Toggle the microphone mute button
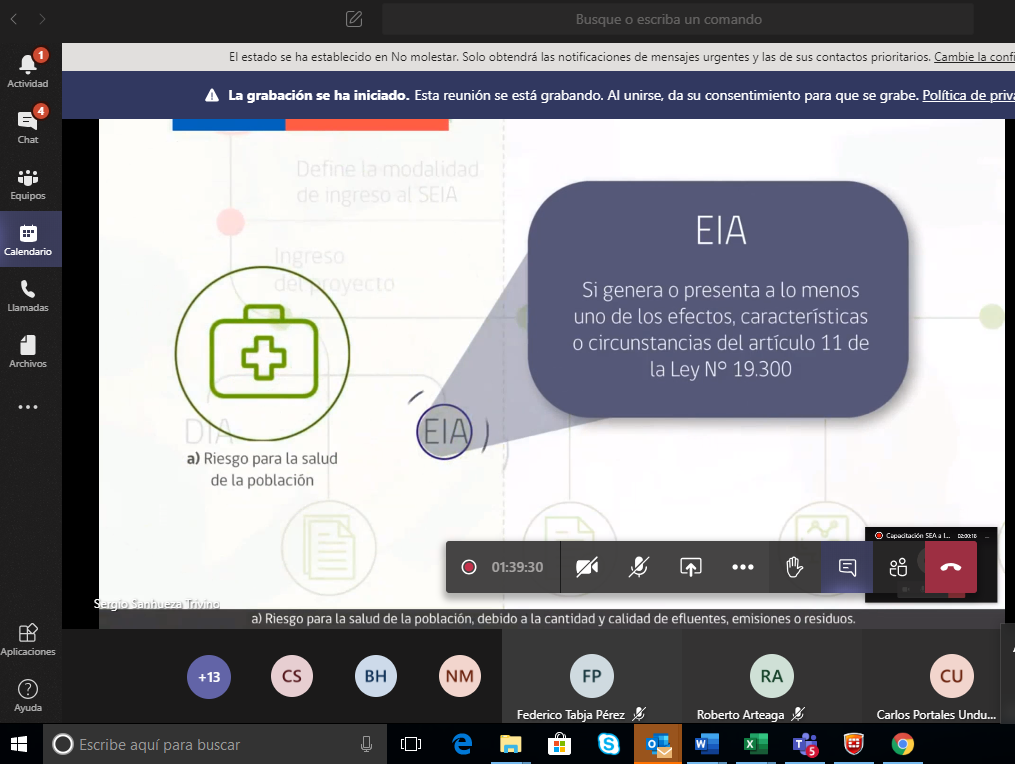The image size is (1015, 764). coord(638,567)
